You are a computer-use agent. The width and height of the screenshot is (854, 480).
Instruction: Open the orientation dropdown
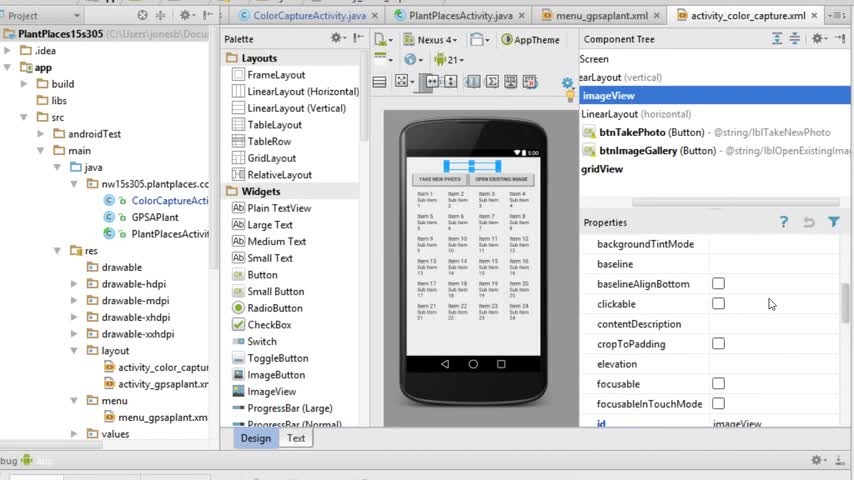pos(479,40)
